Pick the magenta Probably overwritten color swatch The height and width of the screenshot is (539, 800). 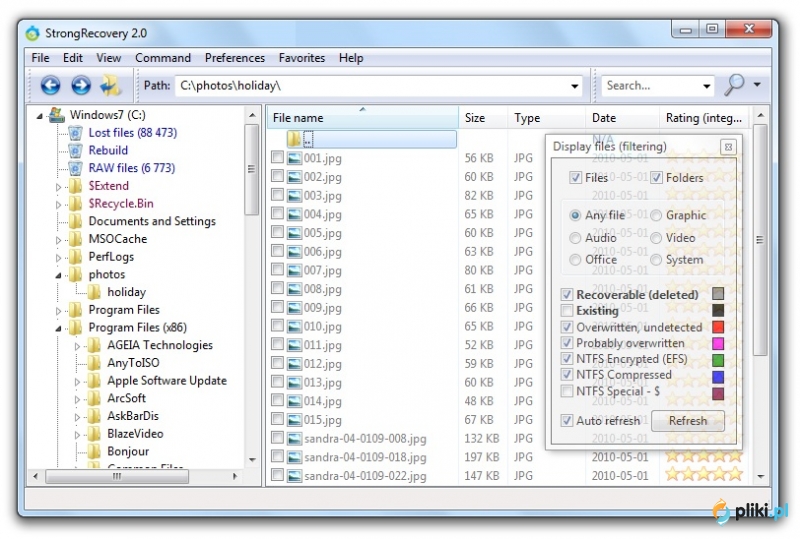(718, 344)
